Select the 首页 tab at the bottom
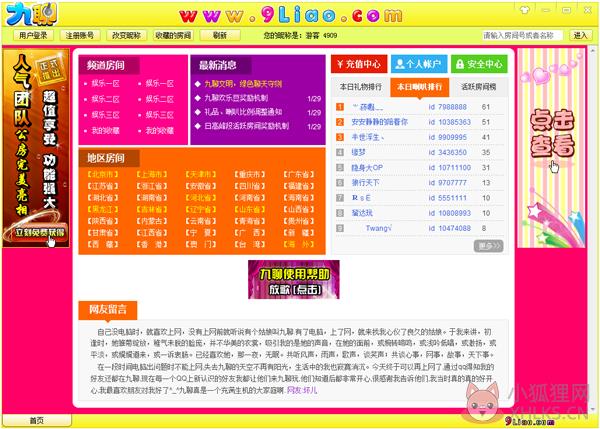 coord(37,421)
